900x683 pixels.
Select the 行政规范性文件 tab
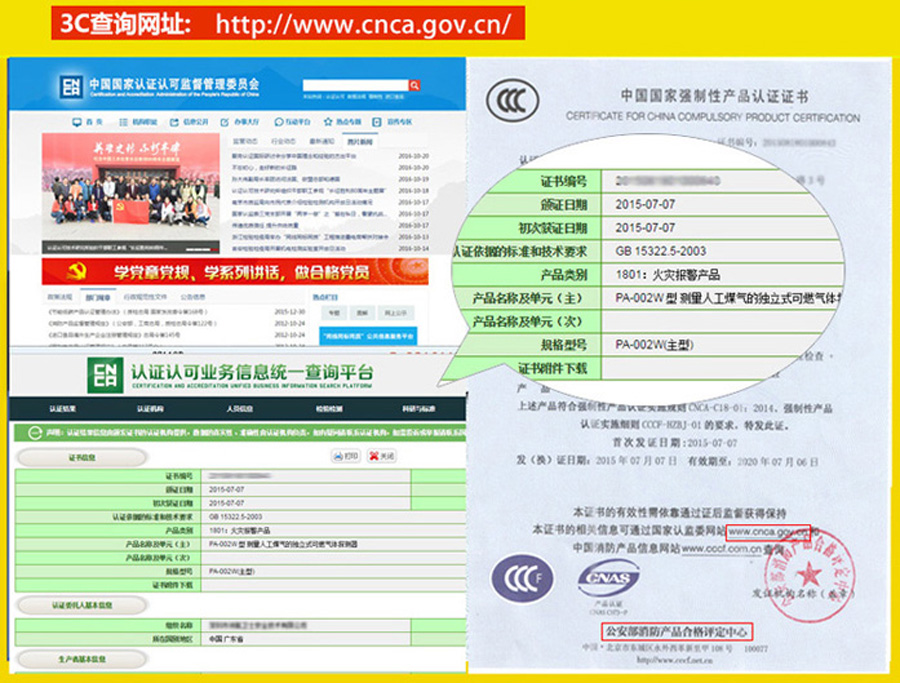(145, 297)
